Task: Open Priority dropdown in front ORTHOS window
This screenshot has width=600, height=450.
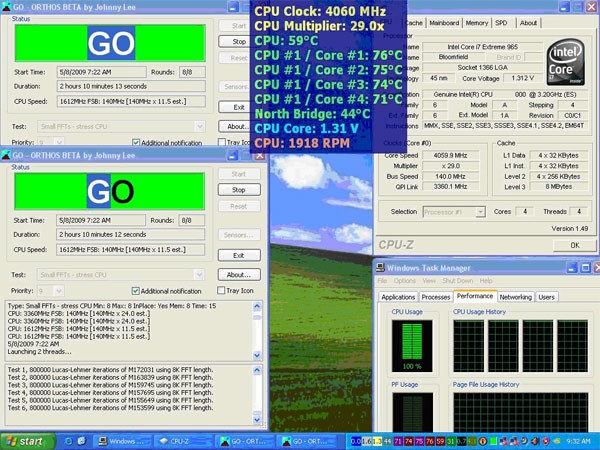Action: [x=59, y=291]
